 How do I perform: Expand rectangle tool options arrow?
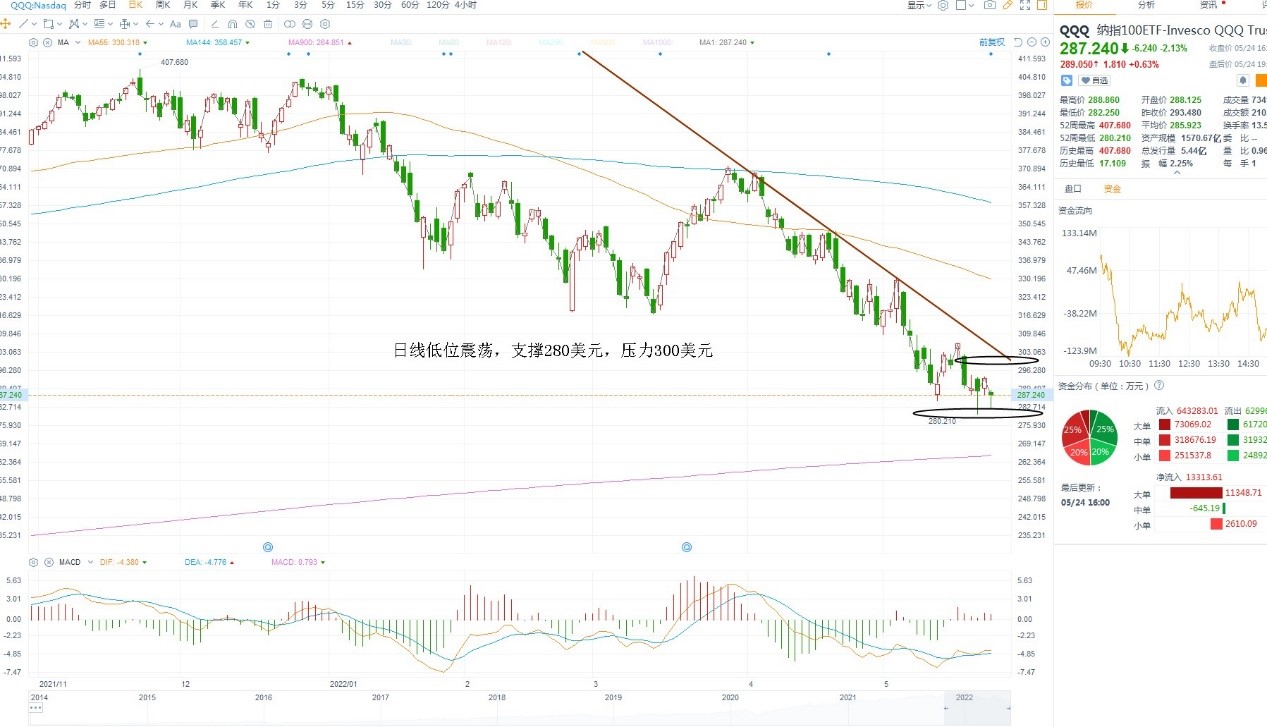click(60, 24)
